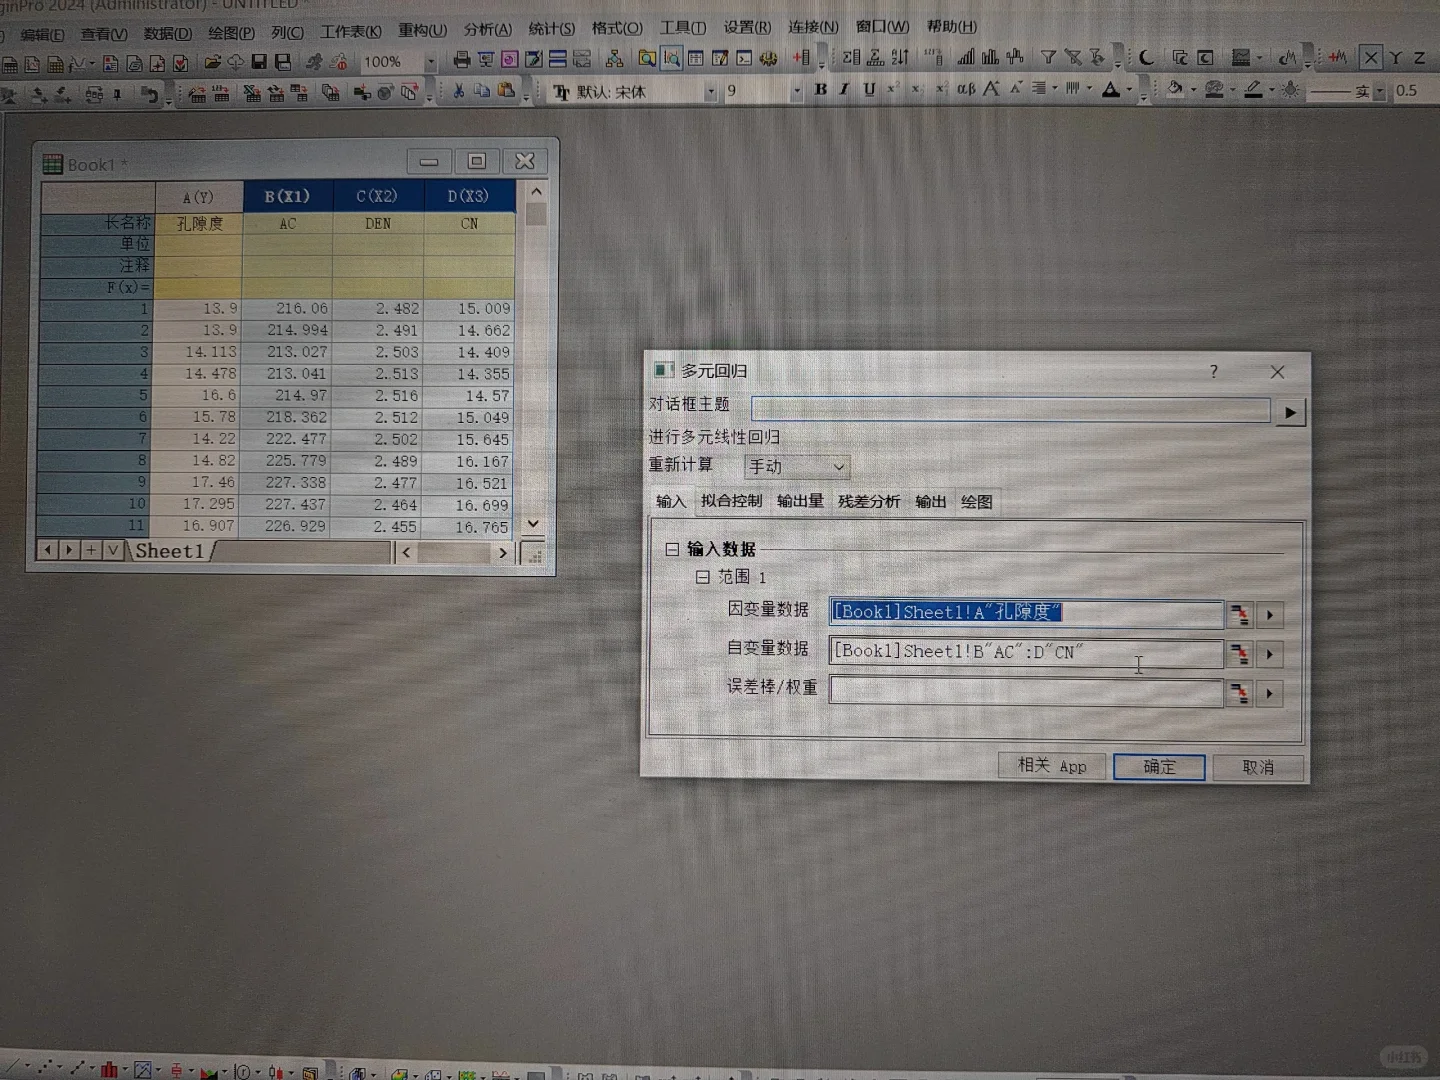Image resolution: width=1440 pixels, height=1080 pixels.
Task: Save the Origin project
Action: click(258, 62)
